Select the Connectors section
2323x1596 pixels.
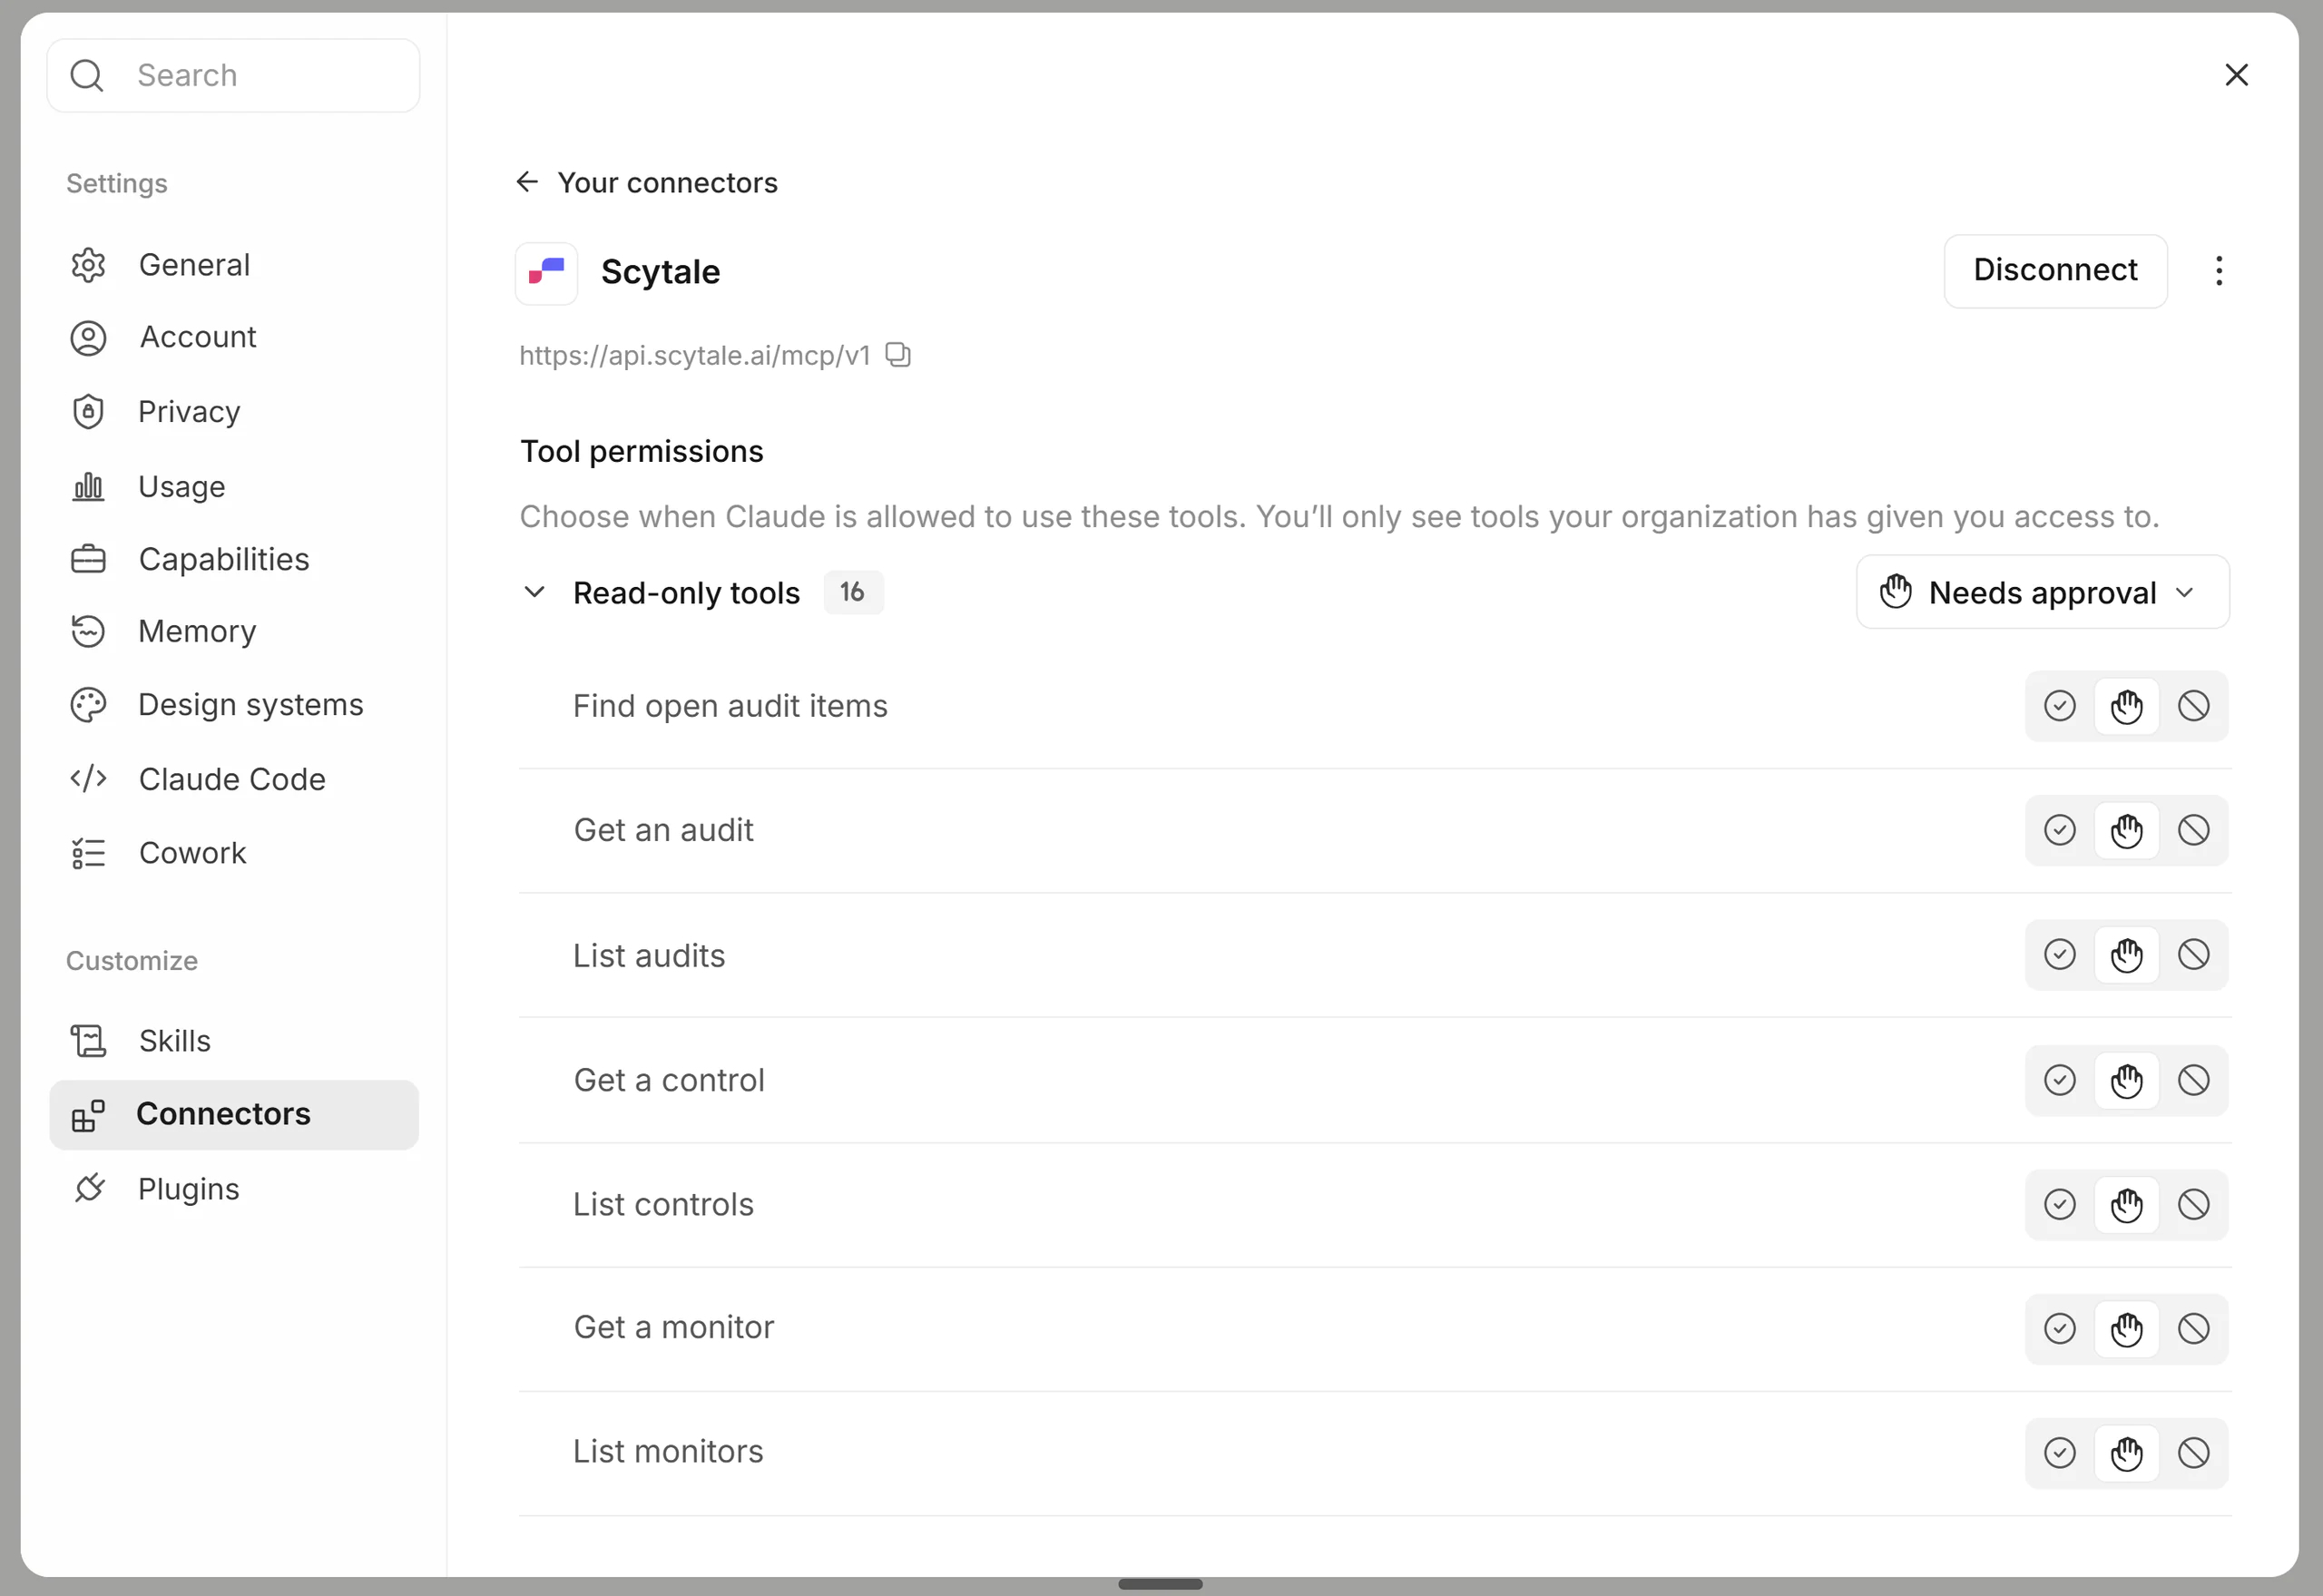tap(234, 1115)
